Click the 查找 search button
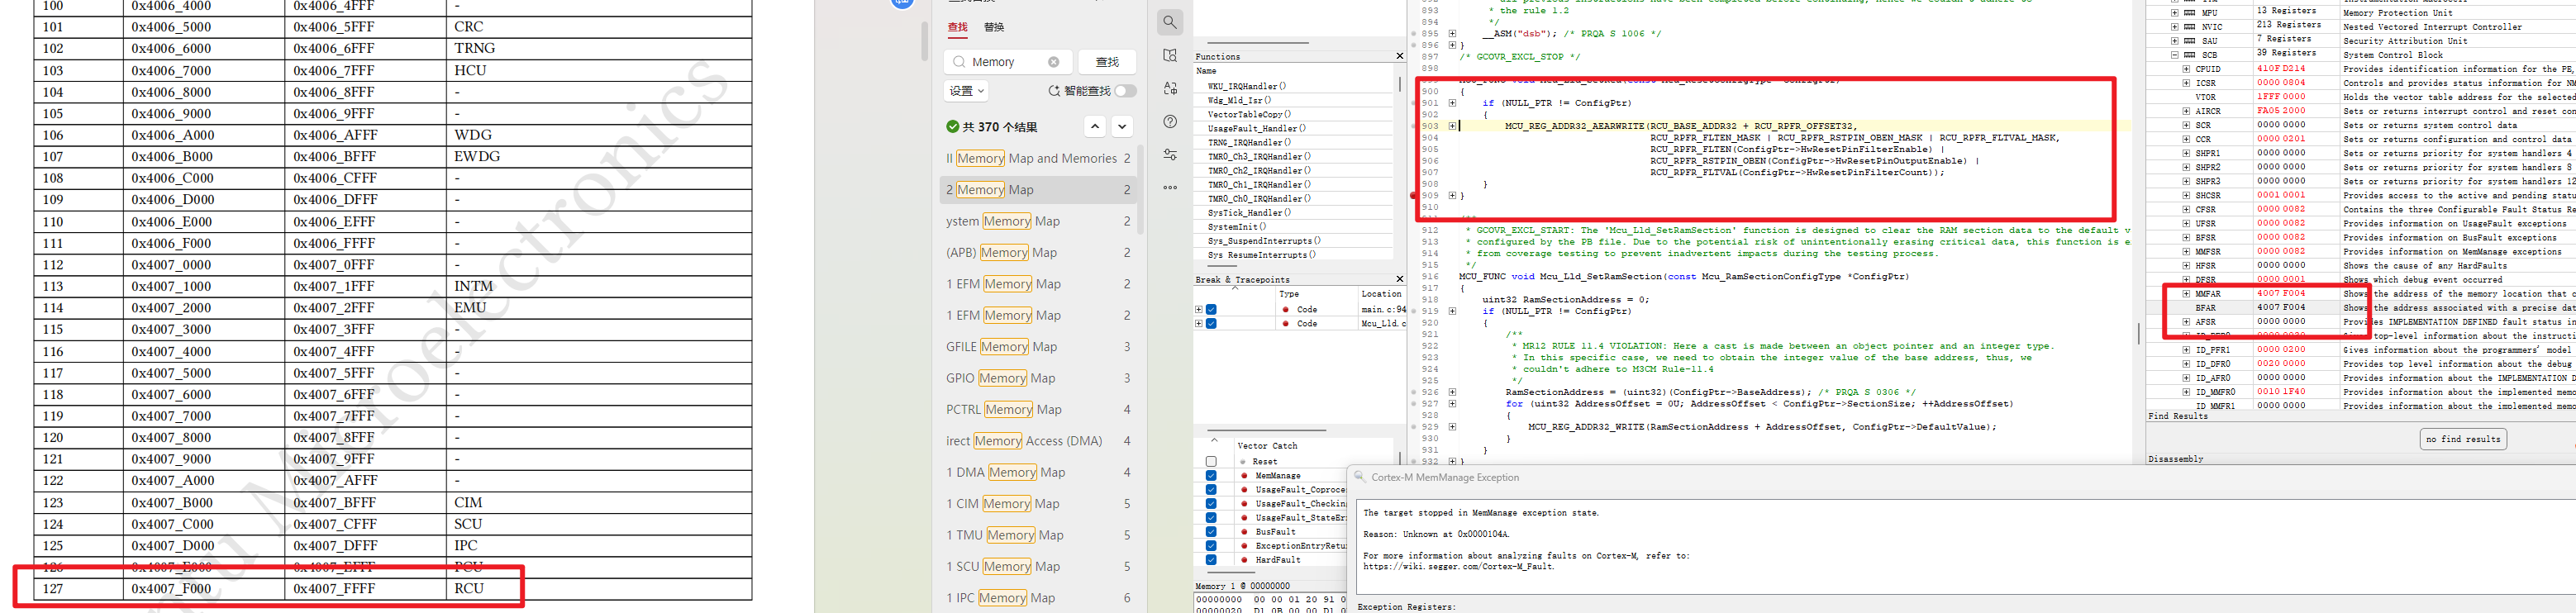The width and height of the screenshot is (2576, 613). coord(1107,62)
